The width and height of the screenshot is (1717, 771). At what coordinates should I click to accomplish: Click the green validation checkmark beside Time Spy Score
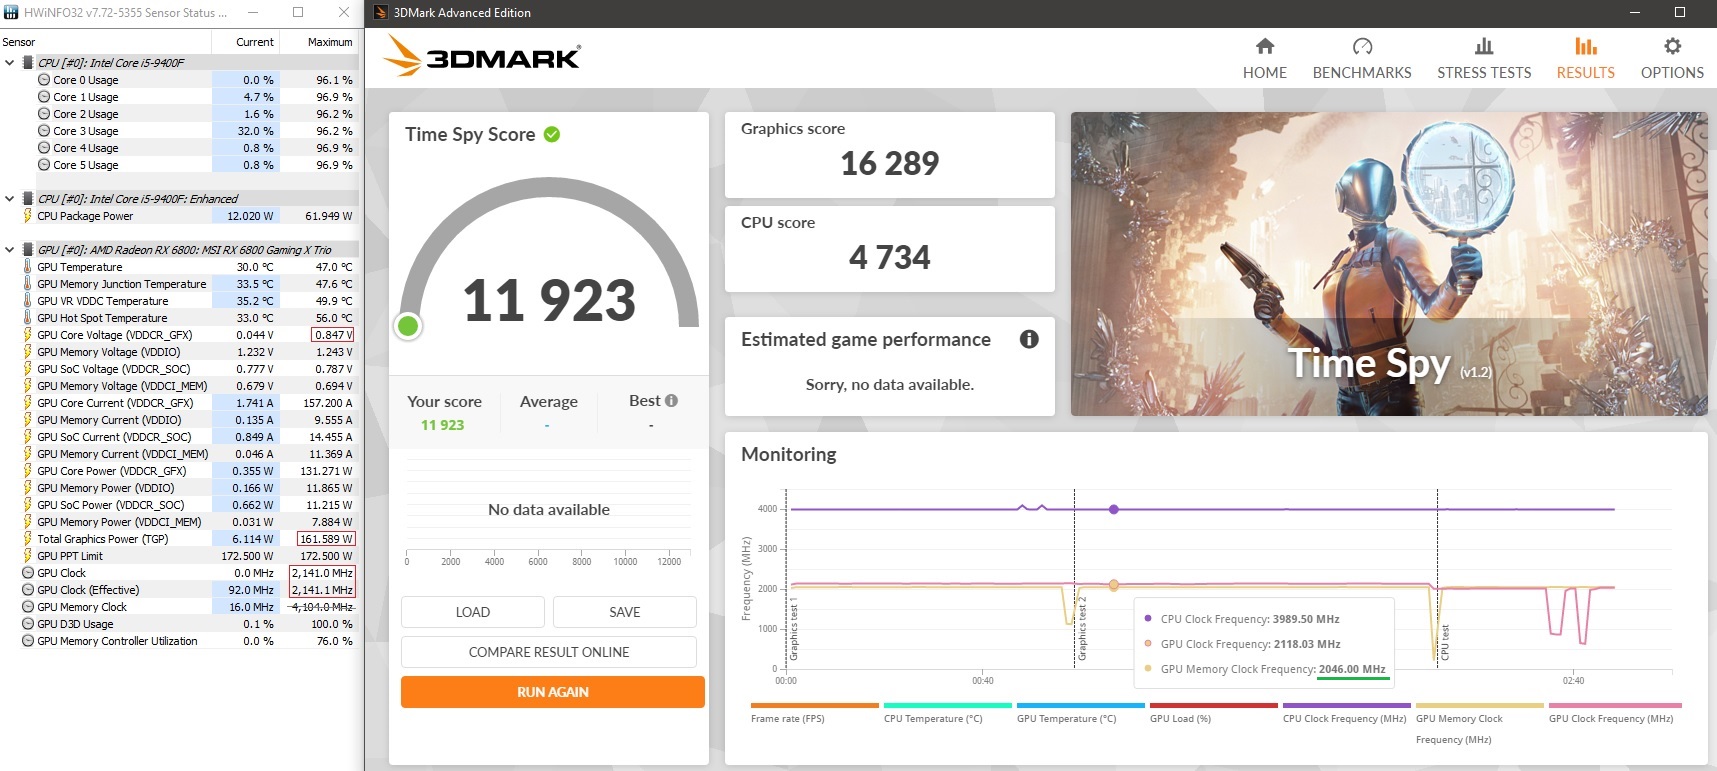point(552,134)
